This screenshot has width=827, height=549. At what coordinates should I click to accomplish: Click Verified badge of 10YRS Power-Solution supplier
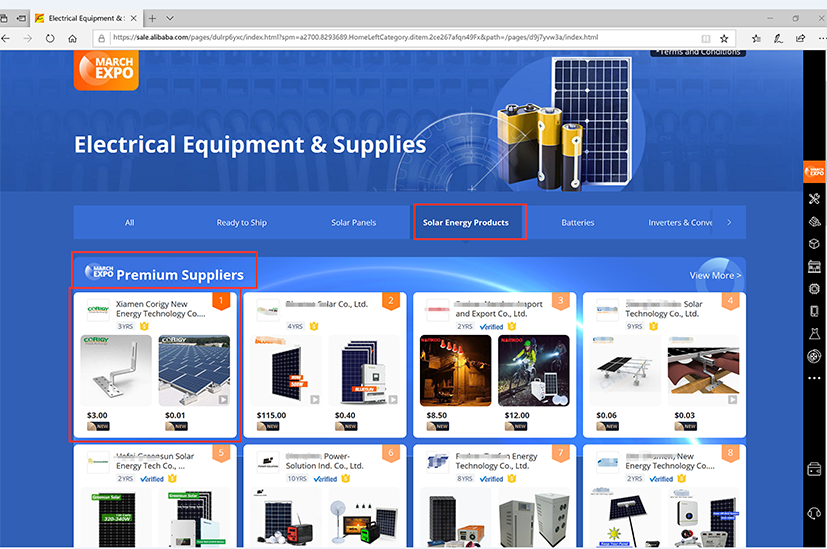tap(325, 479)
